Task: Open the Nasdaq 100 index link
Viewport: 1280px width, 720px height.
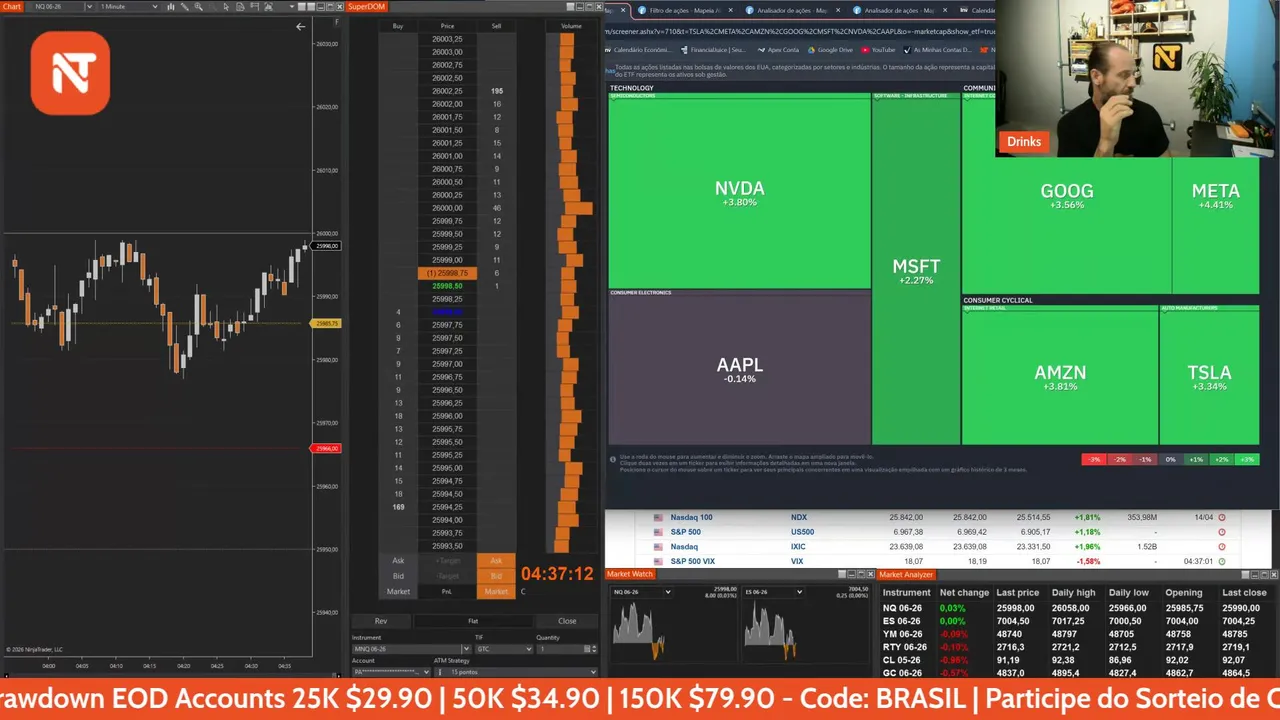Action: 691,518
